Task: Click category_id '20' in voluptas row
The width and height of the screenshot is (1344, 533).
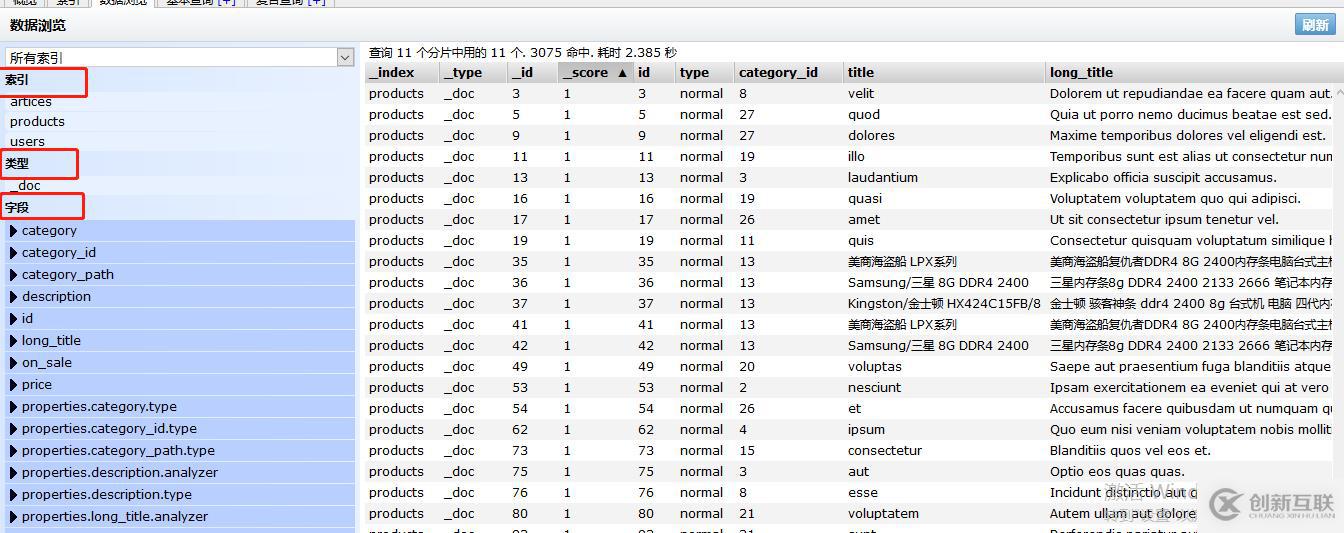Action: coord(747,366)
